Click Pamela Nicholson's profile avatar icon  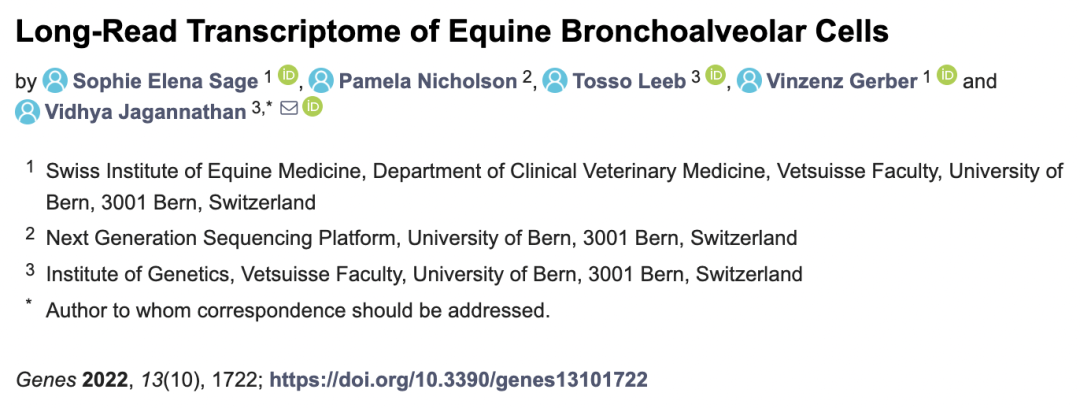pyautogui.click(x=321, y=81)
